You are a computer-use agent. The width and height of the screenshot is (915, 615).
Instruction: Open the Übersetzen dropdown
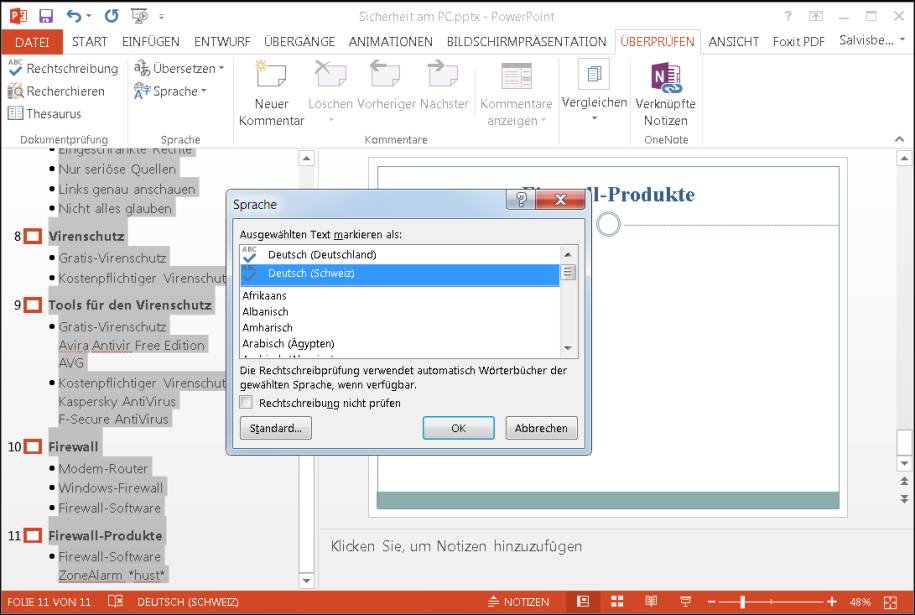(179, 68)
